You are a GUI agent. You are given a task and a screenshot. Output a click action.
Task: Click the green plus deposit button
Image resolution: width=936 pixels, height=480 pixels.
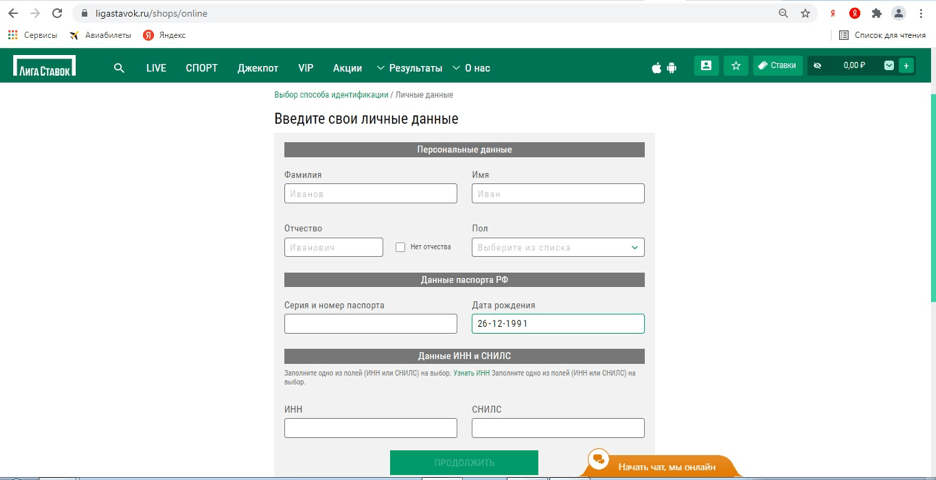coord(906,66)
